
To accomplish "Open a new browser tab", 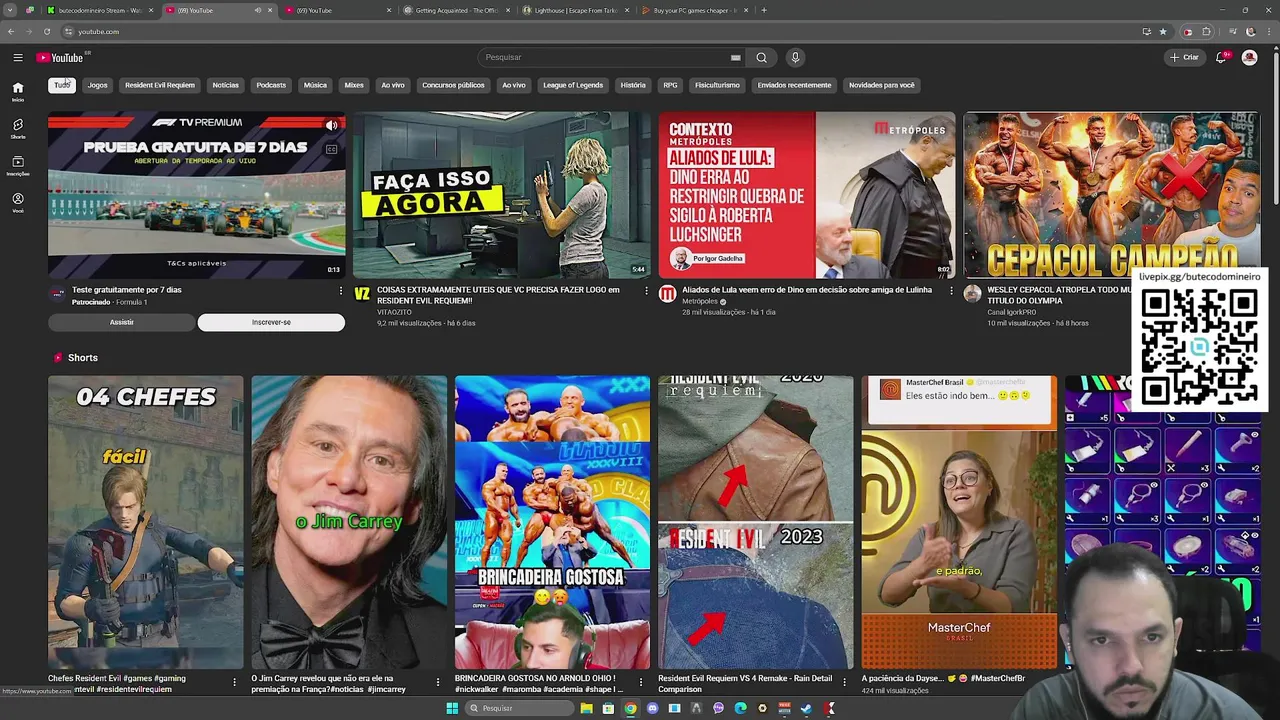I will point(764,10).
